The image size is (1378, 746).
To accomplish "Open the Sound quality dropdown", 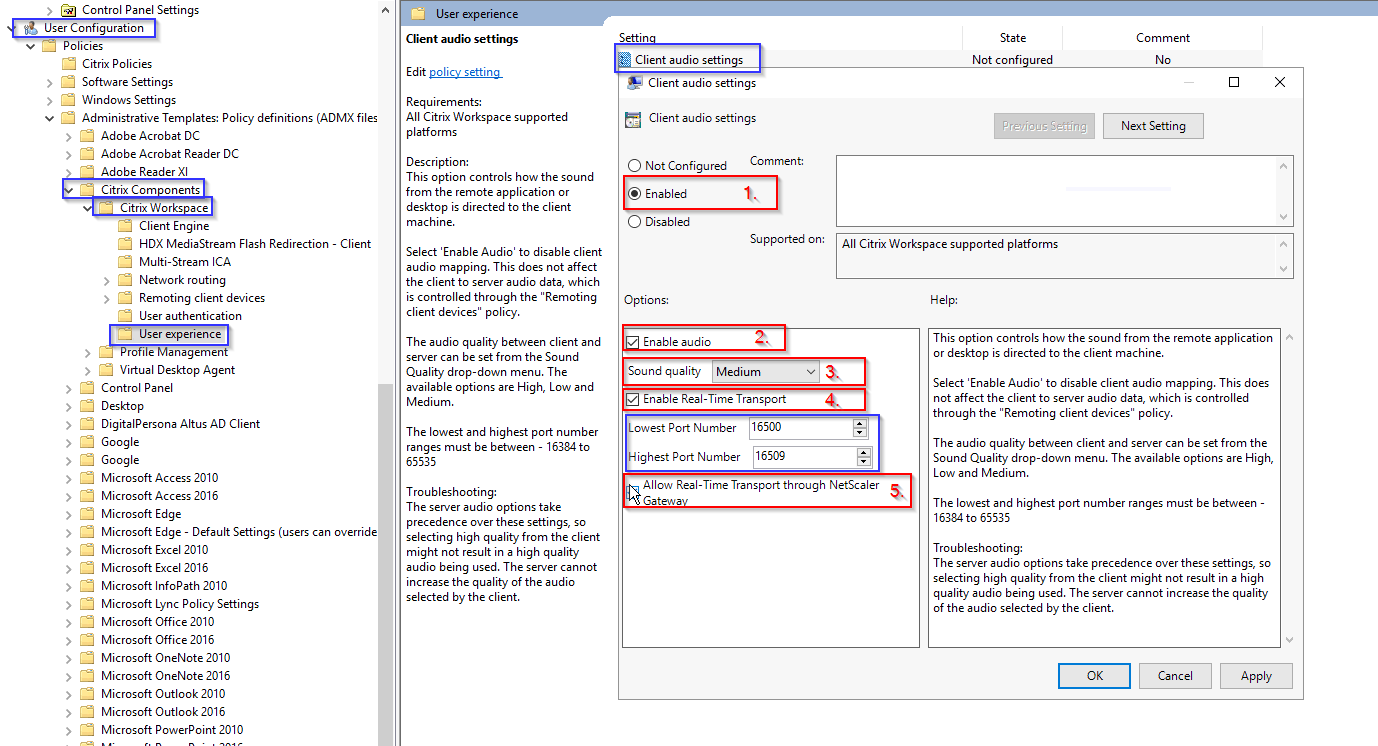I will (x=767, y=372).
